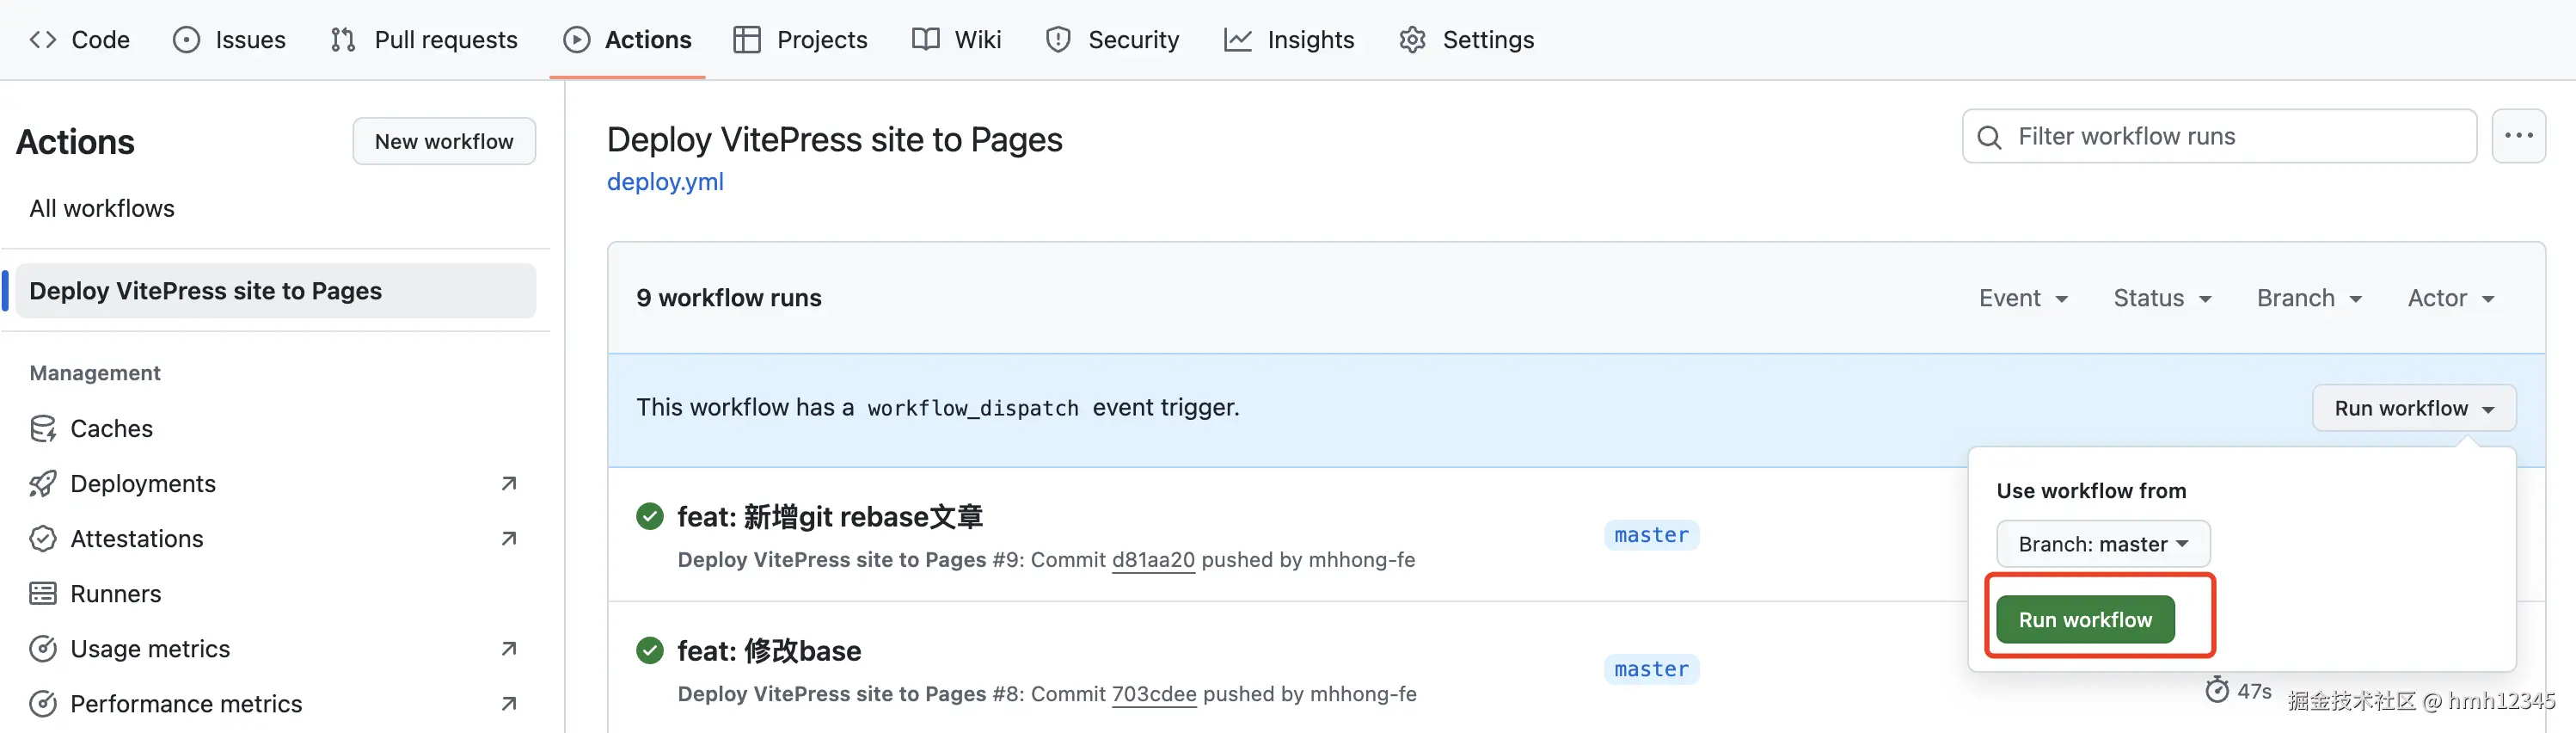Select All workflows in sidebar
The width and height of the screenshot is (2576, 733).
pyautogui.click(x=102, y=208)
